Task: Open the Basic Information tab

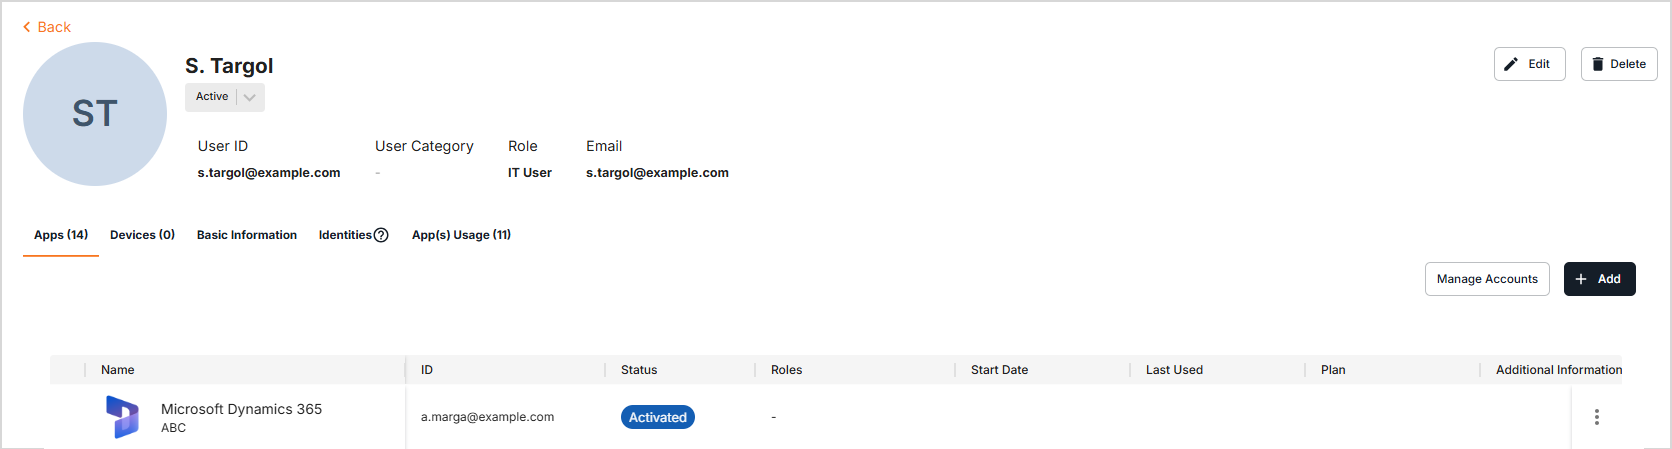Action: click(247, 235)
